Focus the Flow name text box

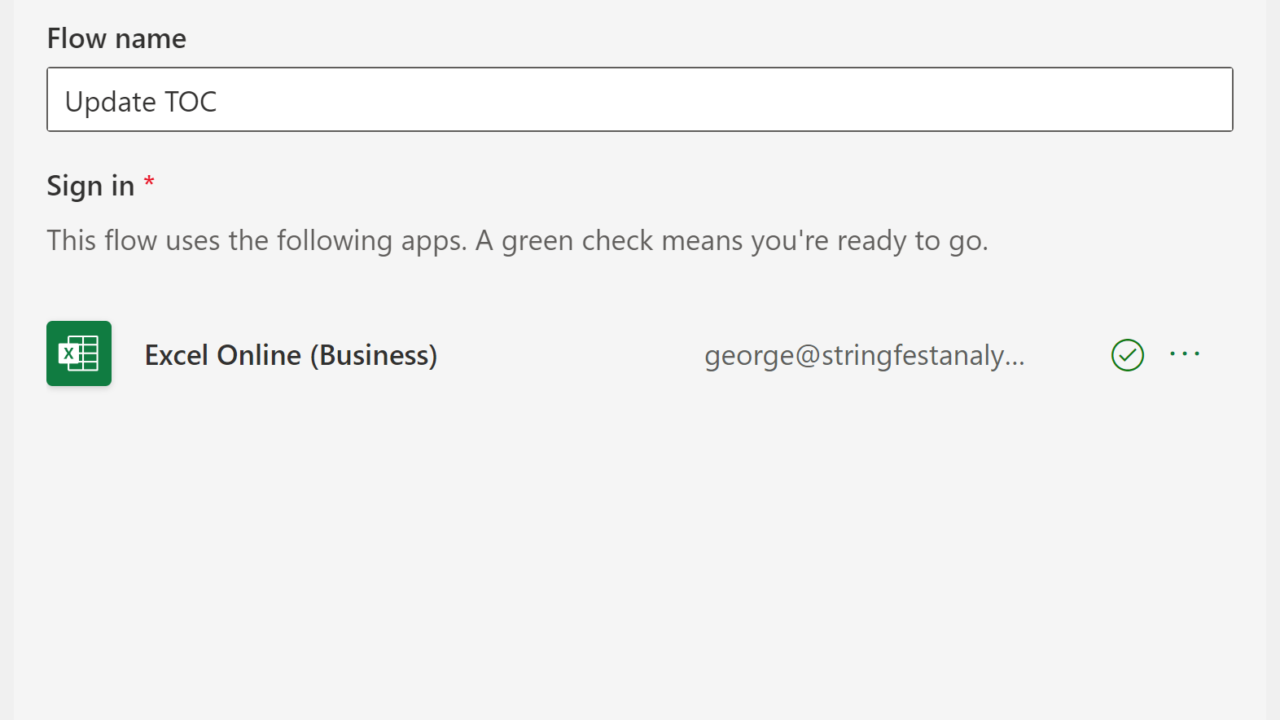640,100
